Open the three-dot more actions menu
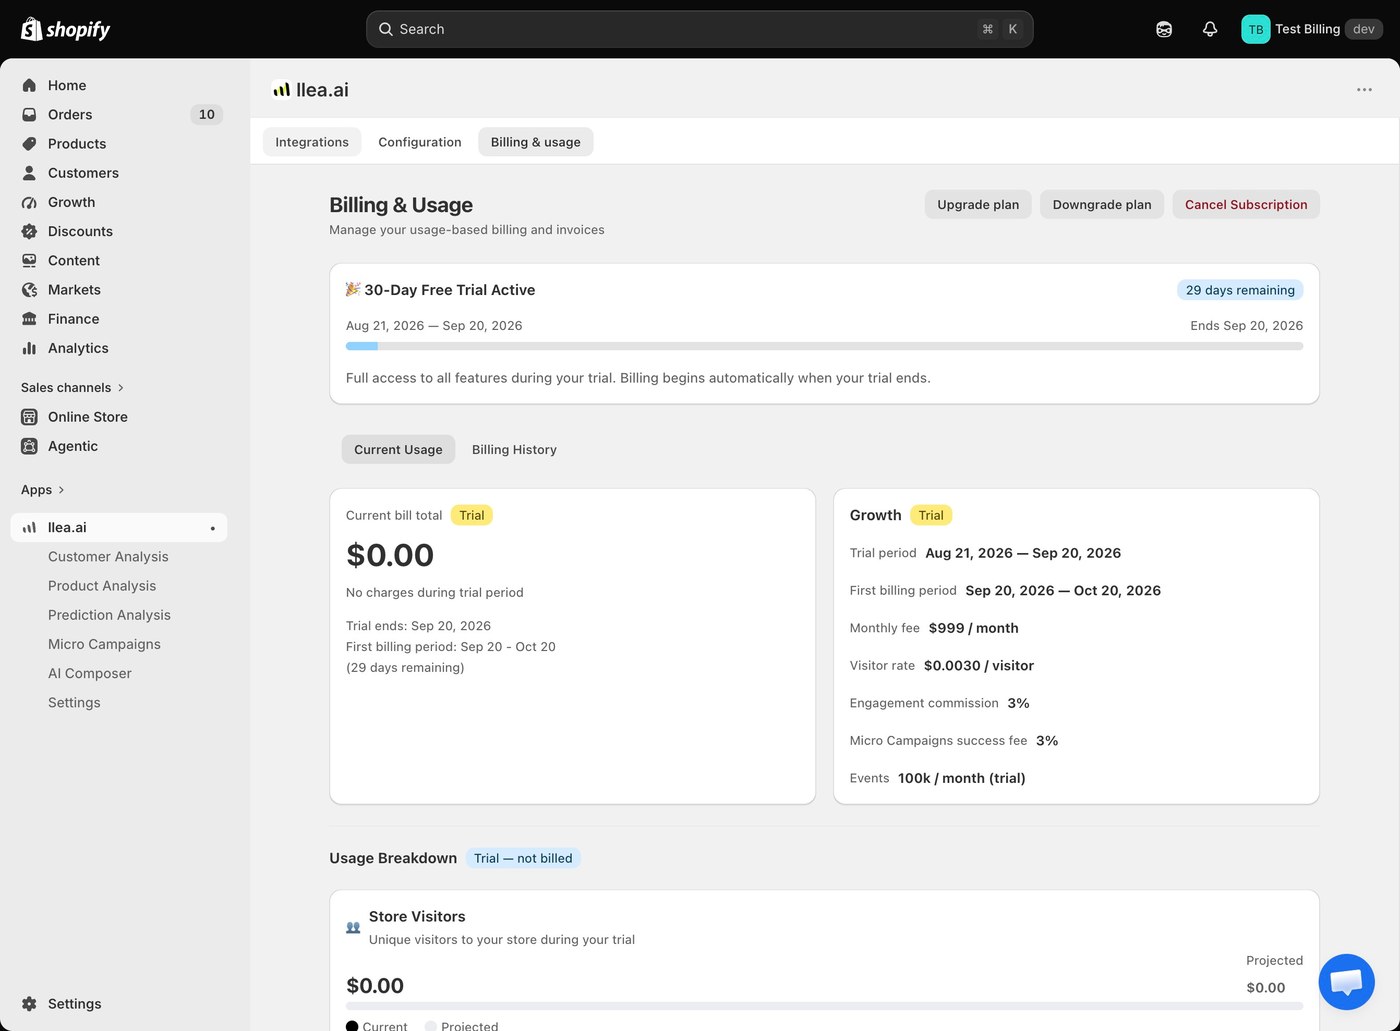Screen dimensions: 1400x1031 [x=1364, y=90]
